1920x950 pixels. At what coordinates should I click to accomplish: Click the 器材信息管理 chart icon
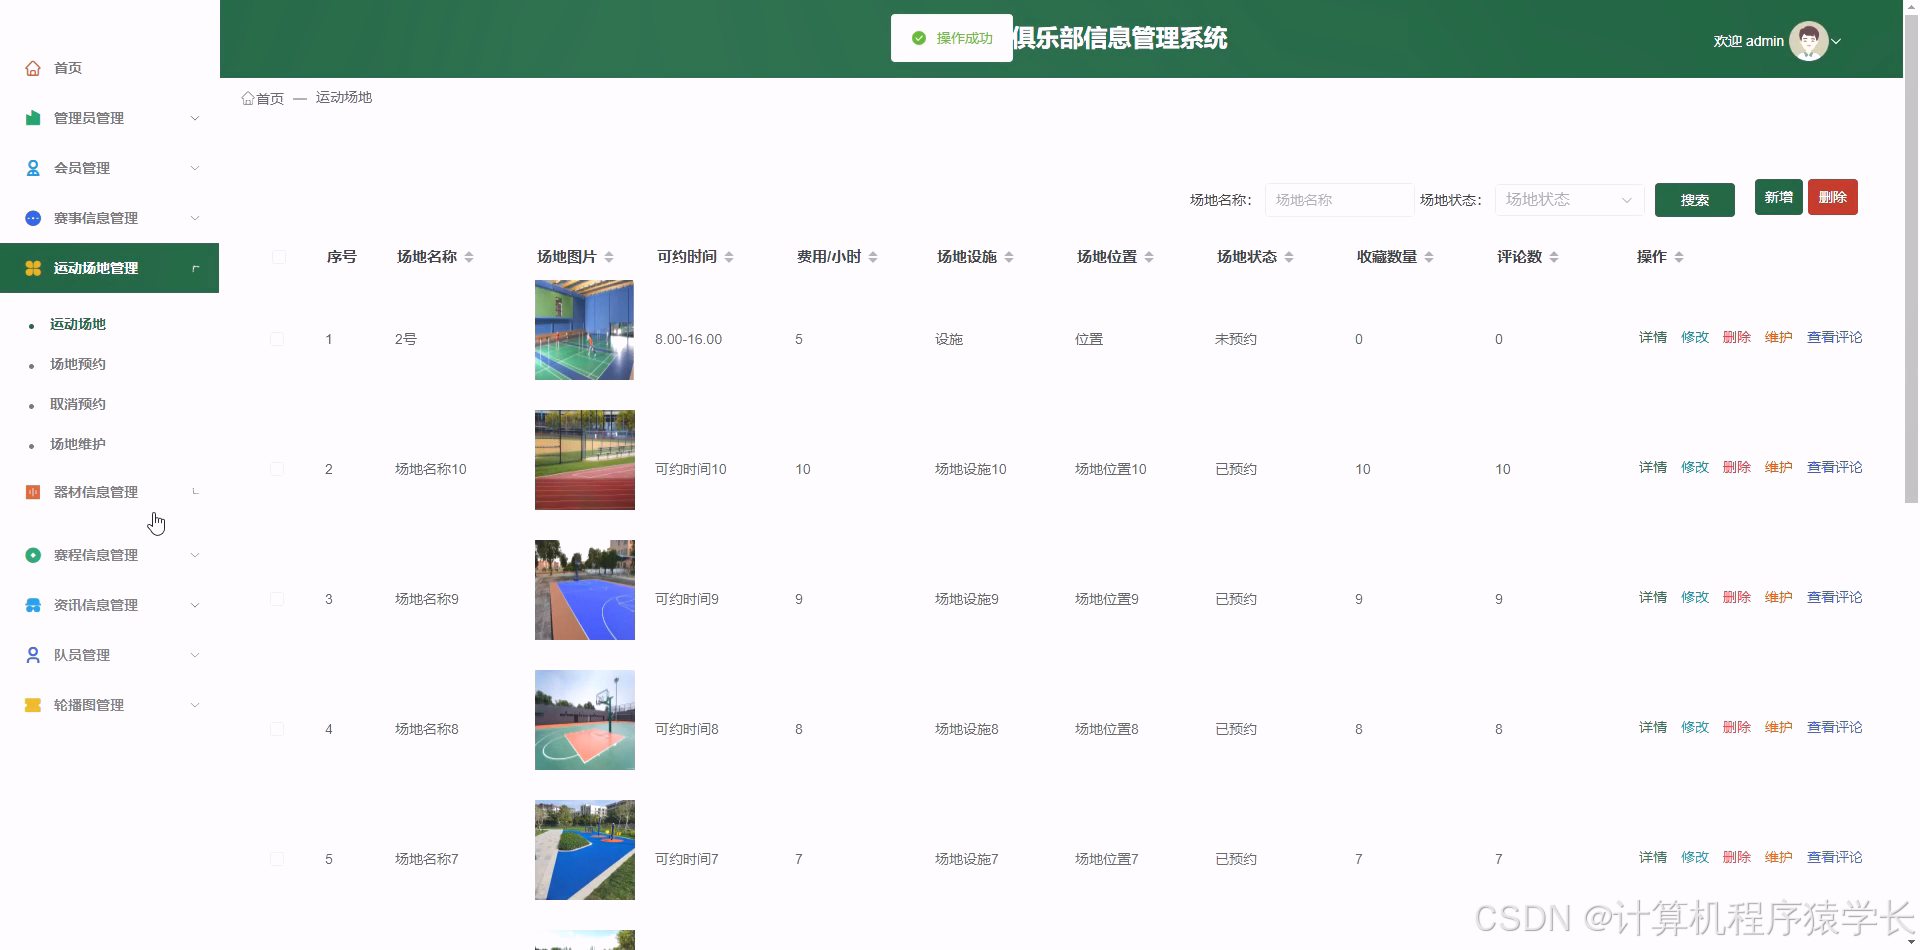click(32, 491)
